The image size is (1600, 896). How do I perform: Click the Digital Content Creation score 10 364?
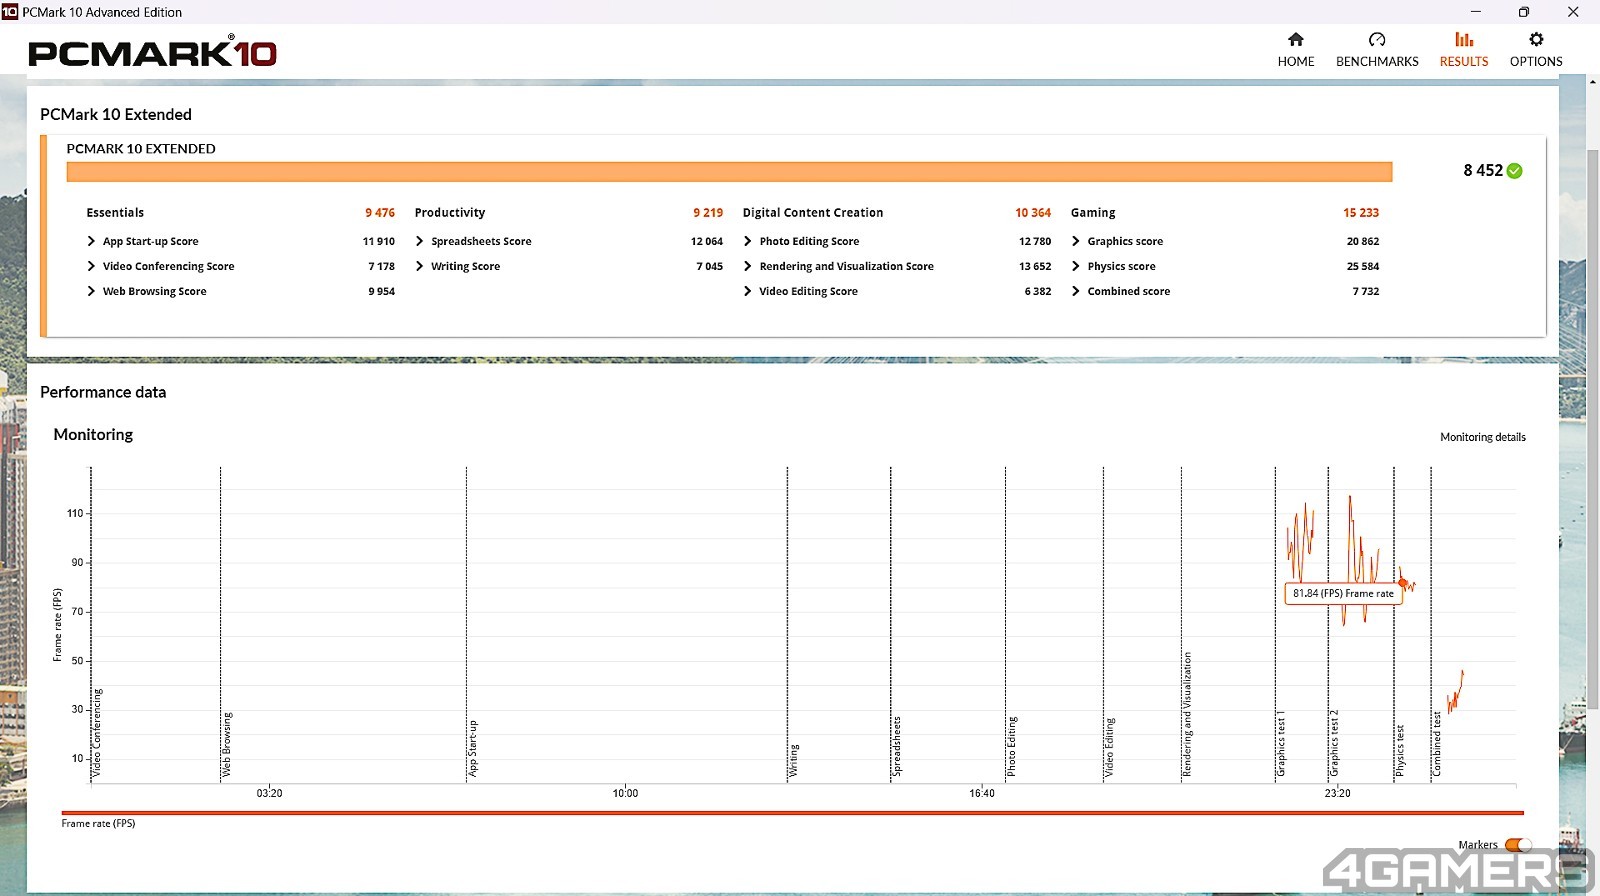coord(1033,213)
